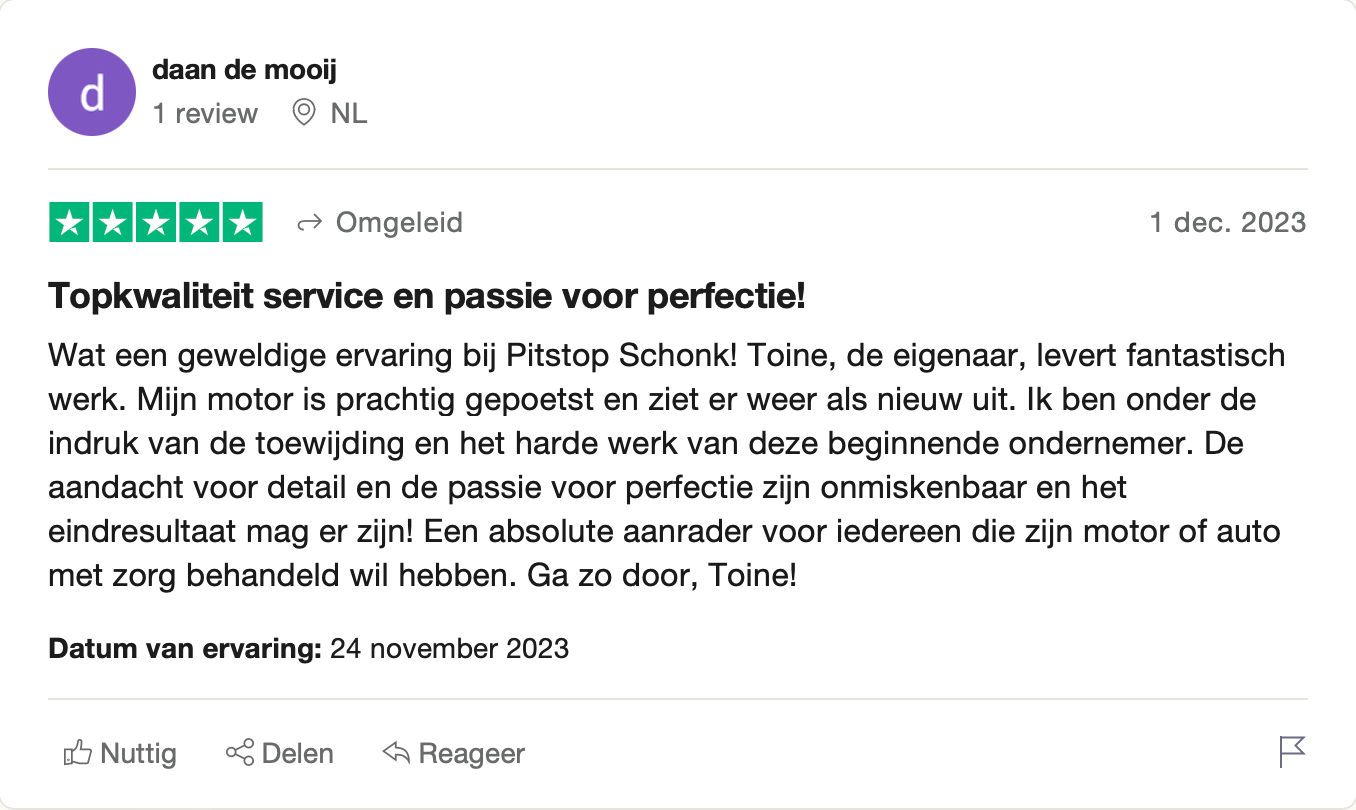This screenshot has height=810, width=1356.
Task: Choose the "Reageer" reply label
Action: (471, 753)
